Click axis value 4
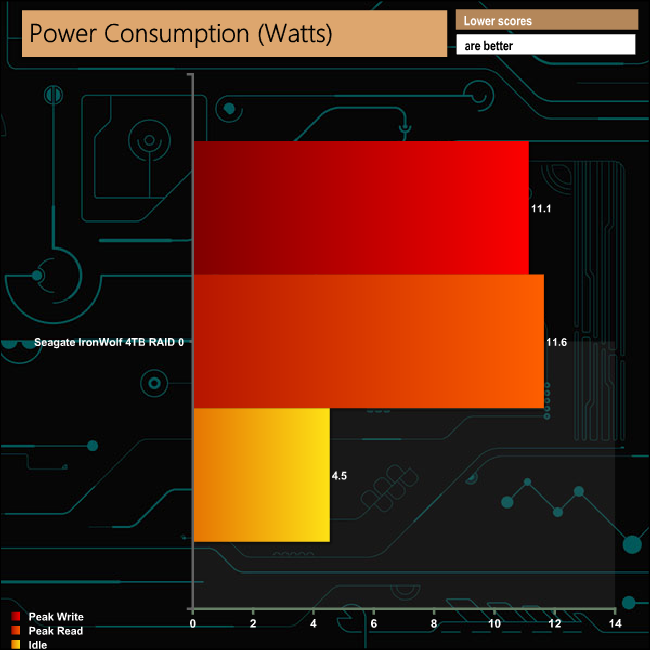The image size is (650, 650). click(x=313, y=623)
